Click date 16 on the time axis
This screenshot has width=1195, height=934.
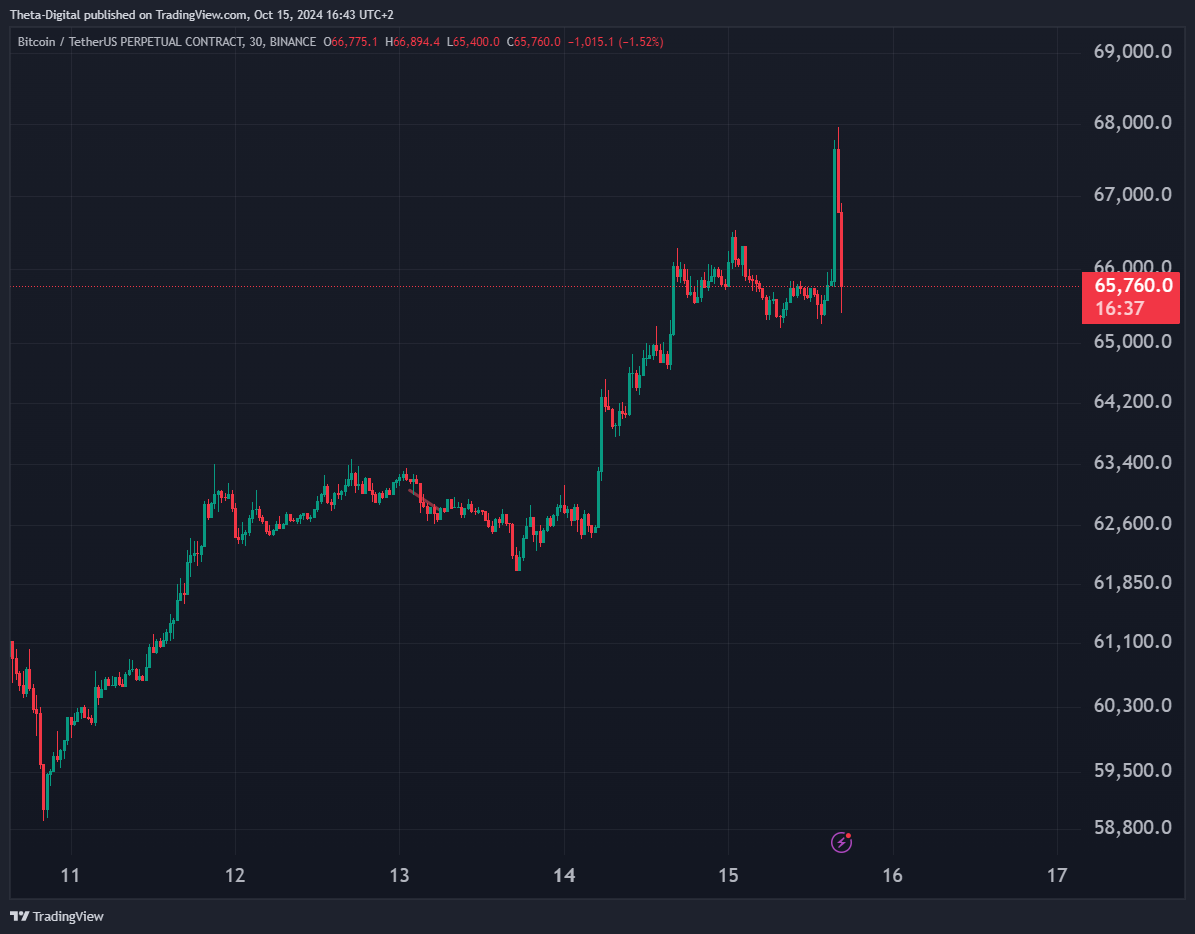click(x=892, y=875)
